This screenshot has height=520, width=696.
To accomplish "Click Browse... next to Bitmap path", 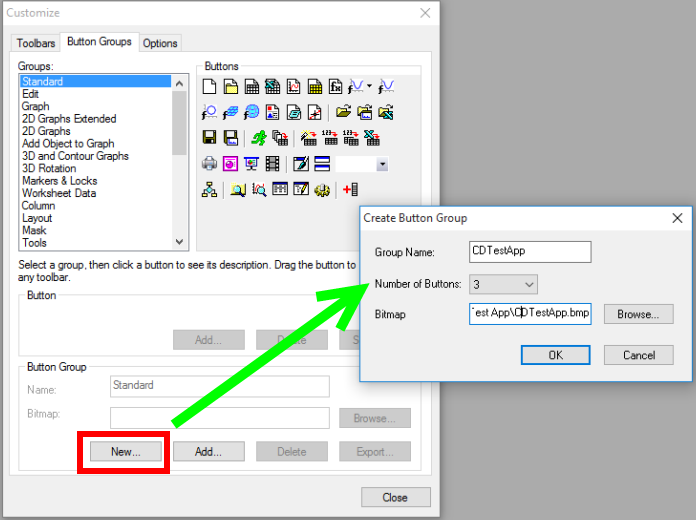I will [x=638, y=314].
